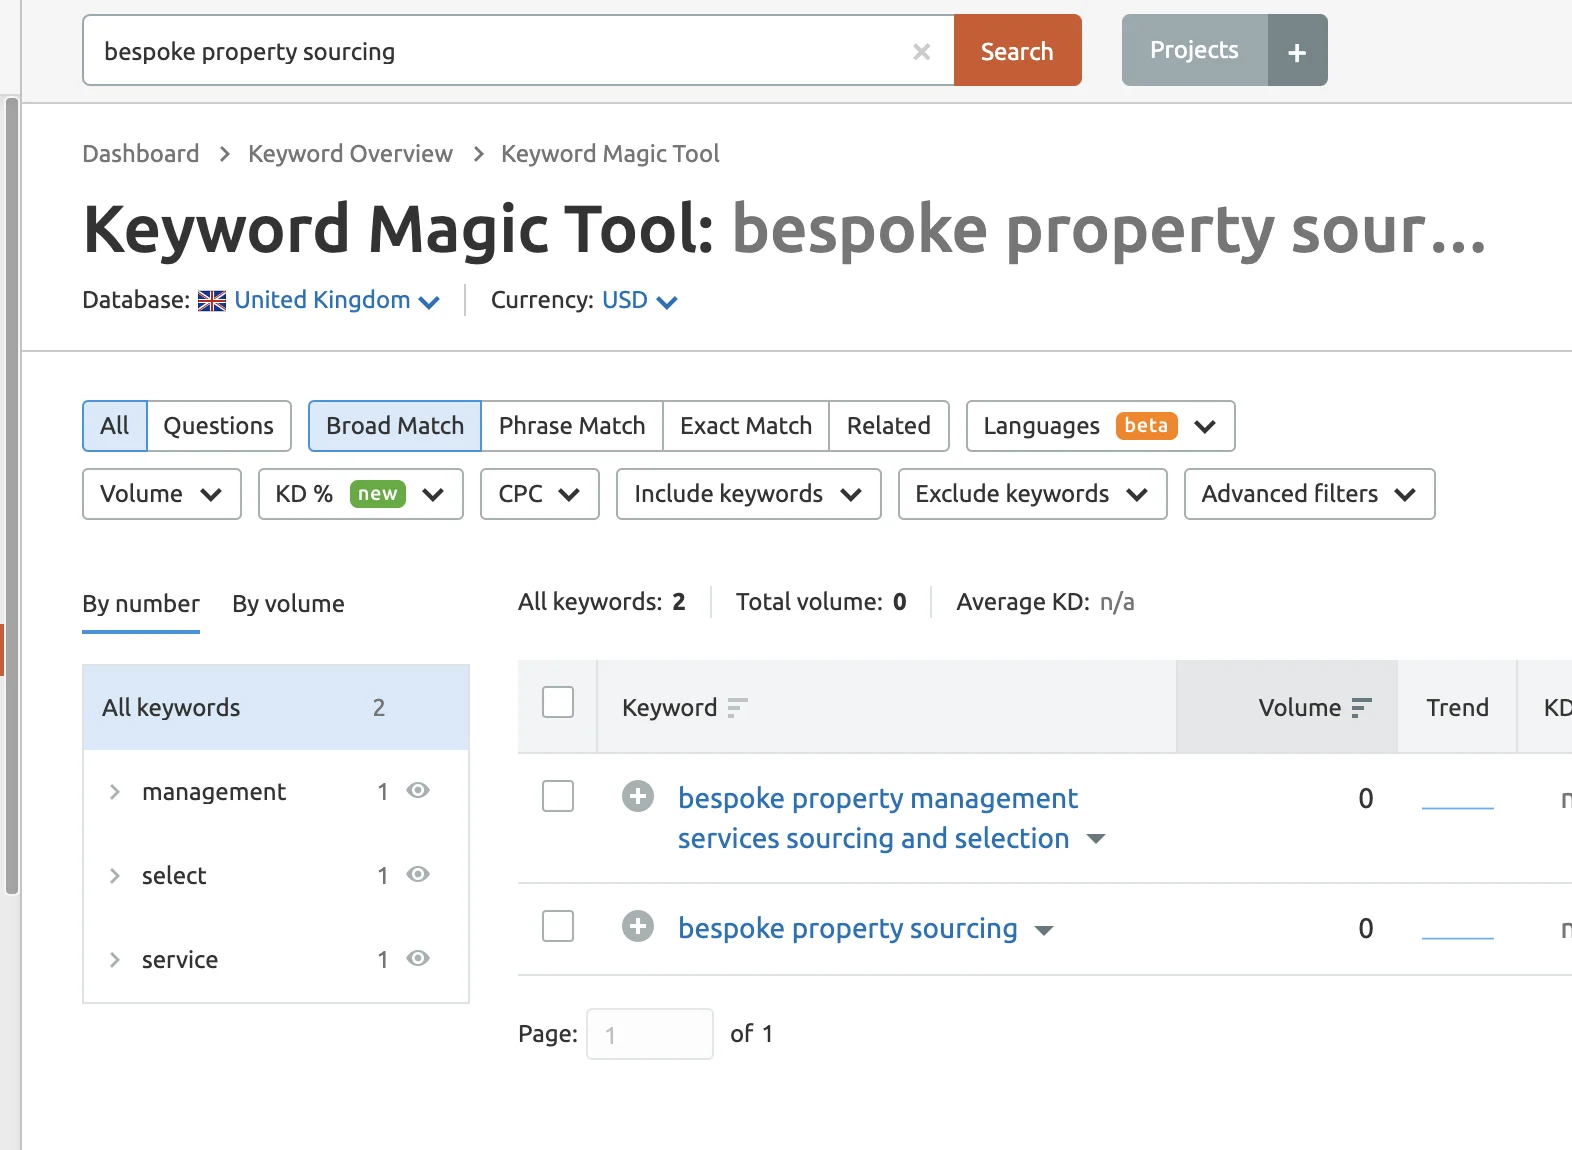This screenshot has width=1572, height=1150.
Task: Open the bespoke property sourcing keyword link
Action: [x=848, y=928]
